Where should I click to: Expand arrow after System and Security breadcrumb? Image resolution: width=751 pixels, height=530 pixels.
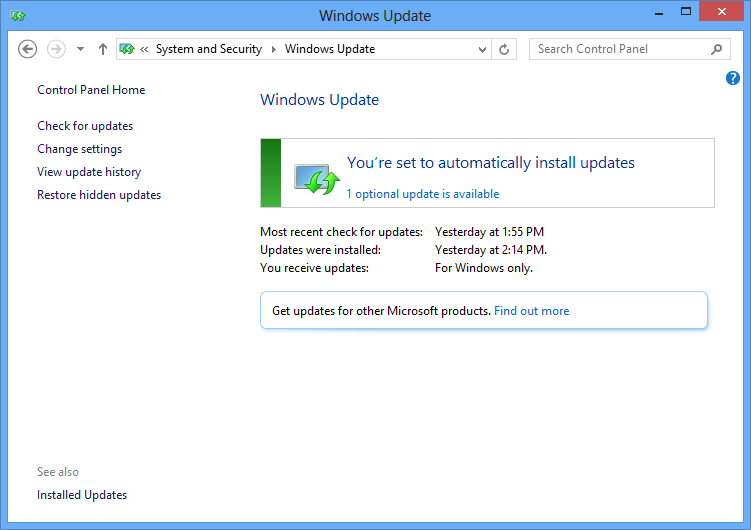(x=274, y=49)
